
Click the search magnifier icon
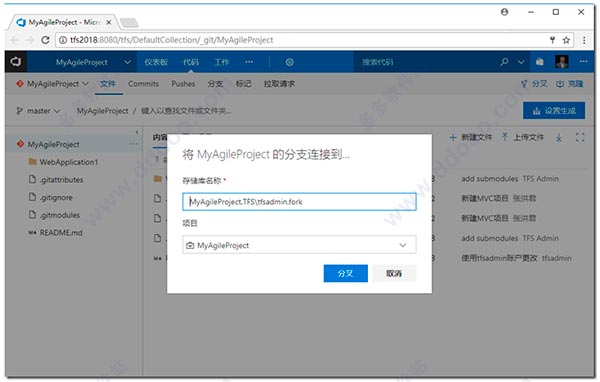[x=504, y=62]
